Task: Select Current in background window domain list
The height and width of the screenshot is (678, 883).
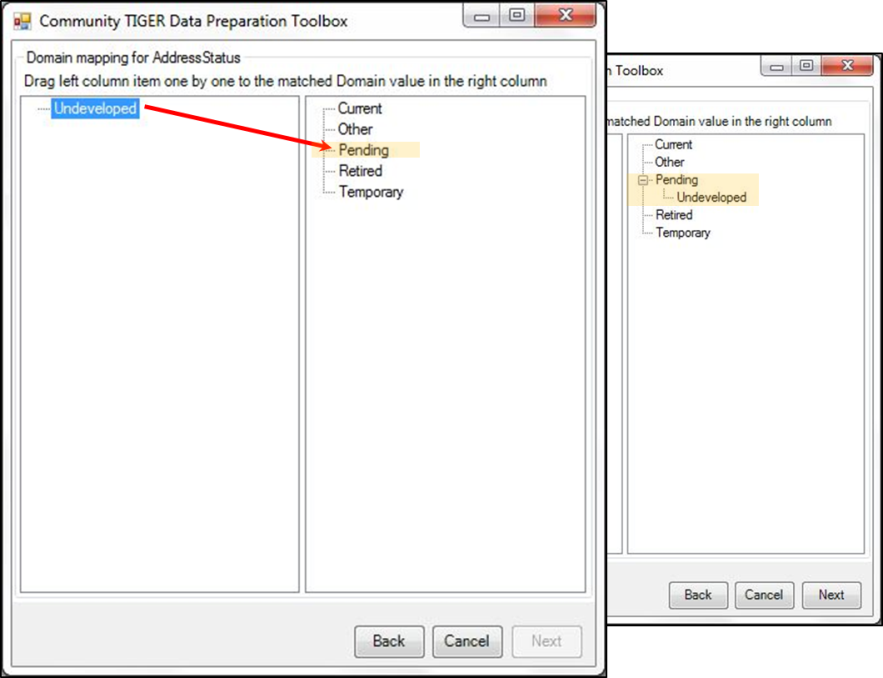Action: (673, 144)
